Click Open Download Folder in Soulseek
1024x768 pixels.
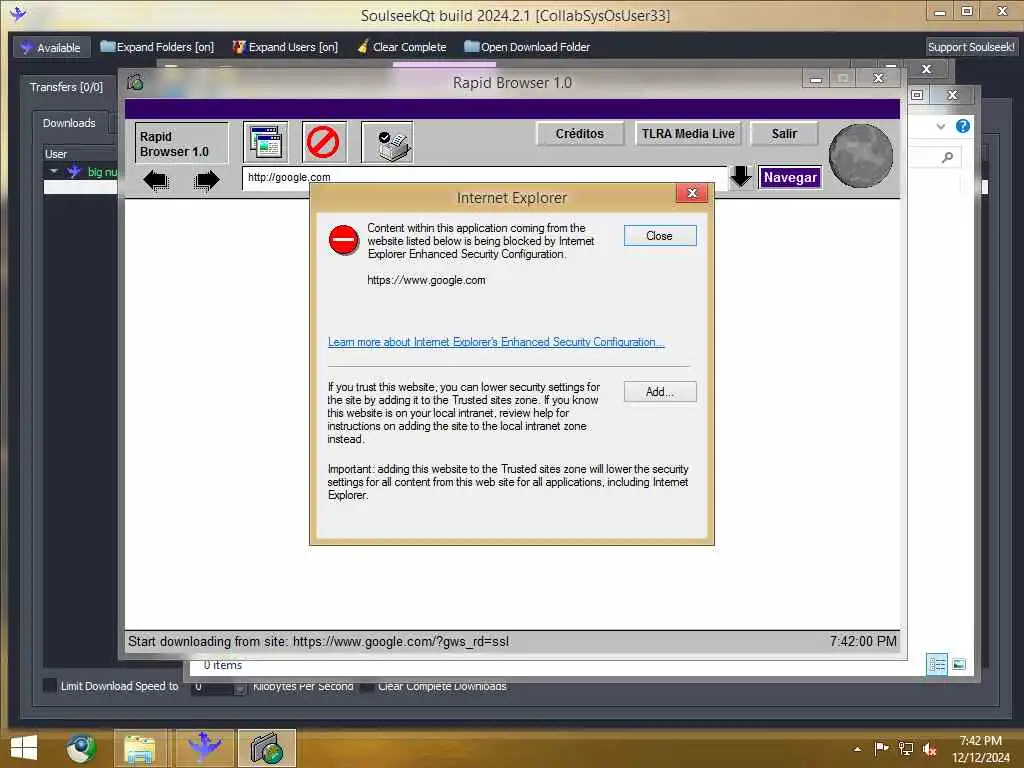click(x=527, y=47)
